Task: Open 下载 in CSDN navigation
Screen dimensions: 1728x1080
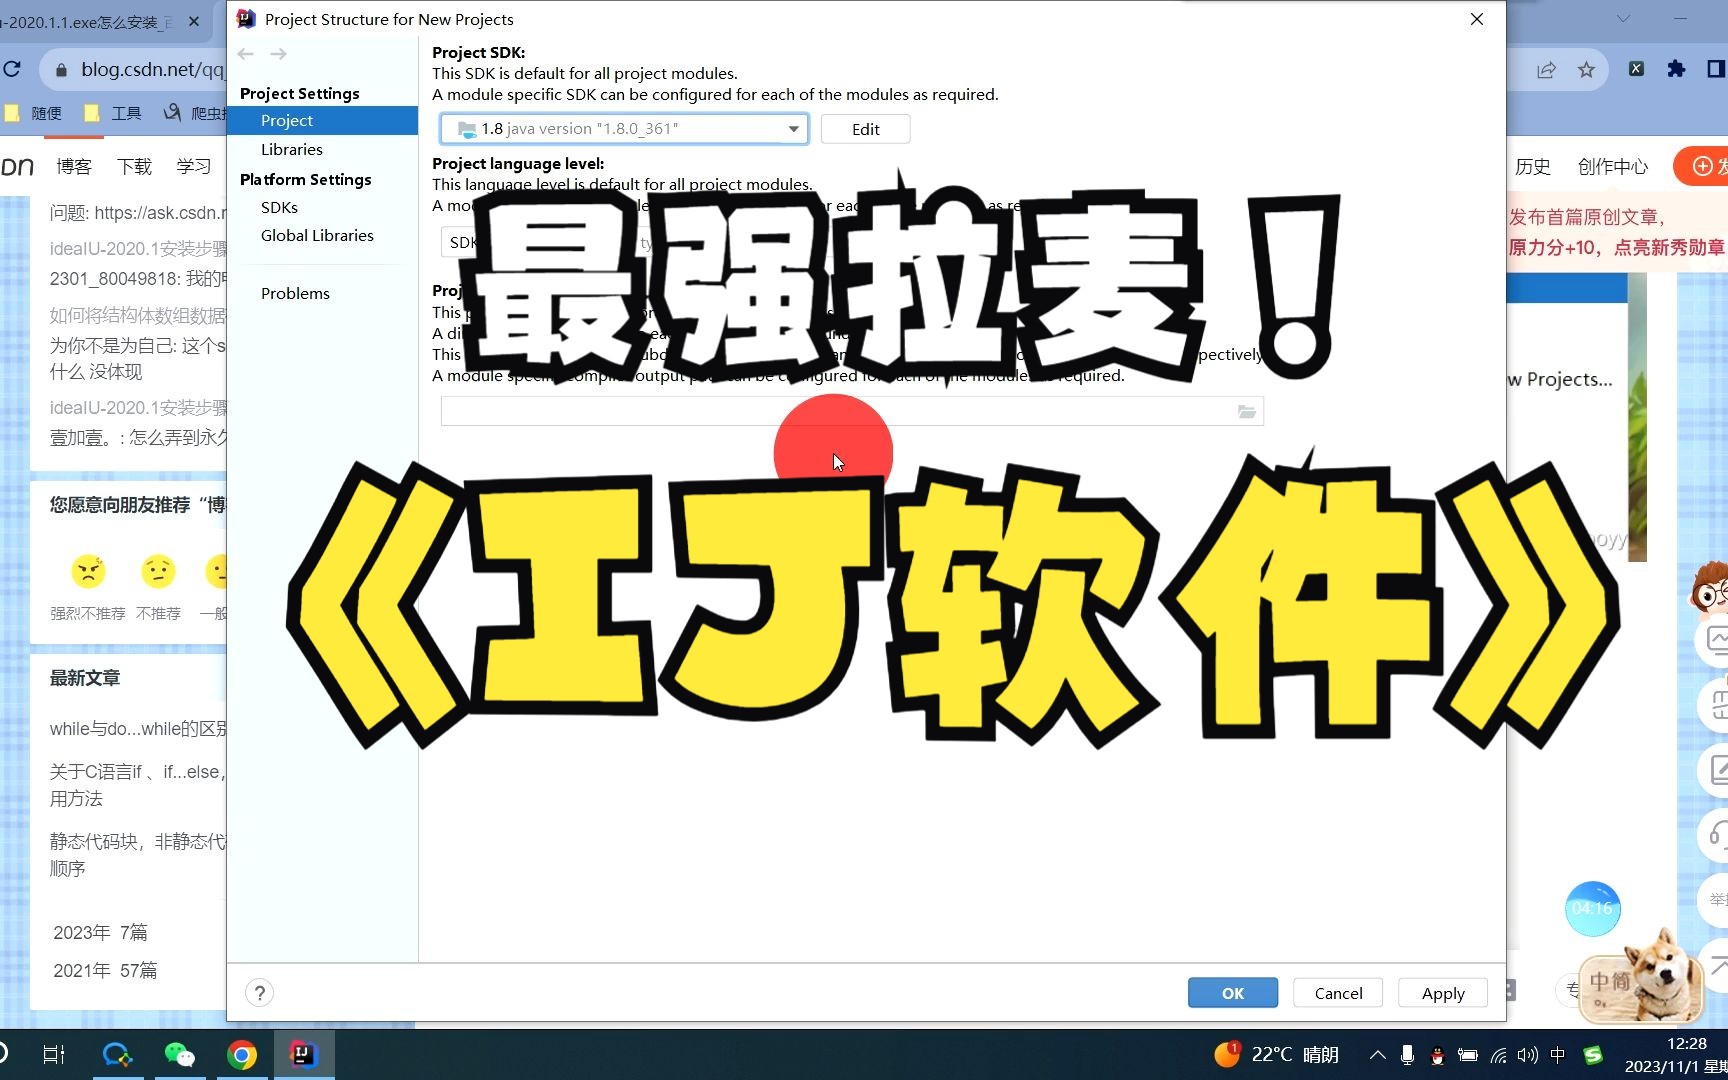Action: [134, 166]
